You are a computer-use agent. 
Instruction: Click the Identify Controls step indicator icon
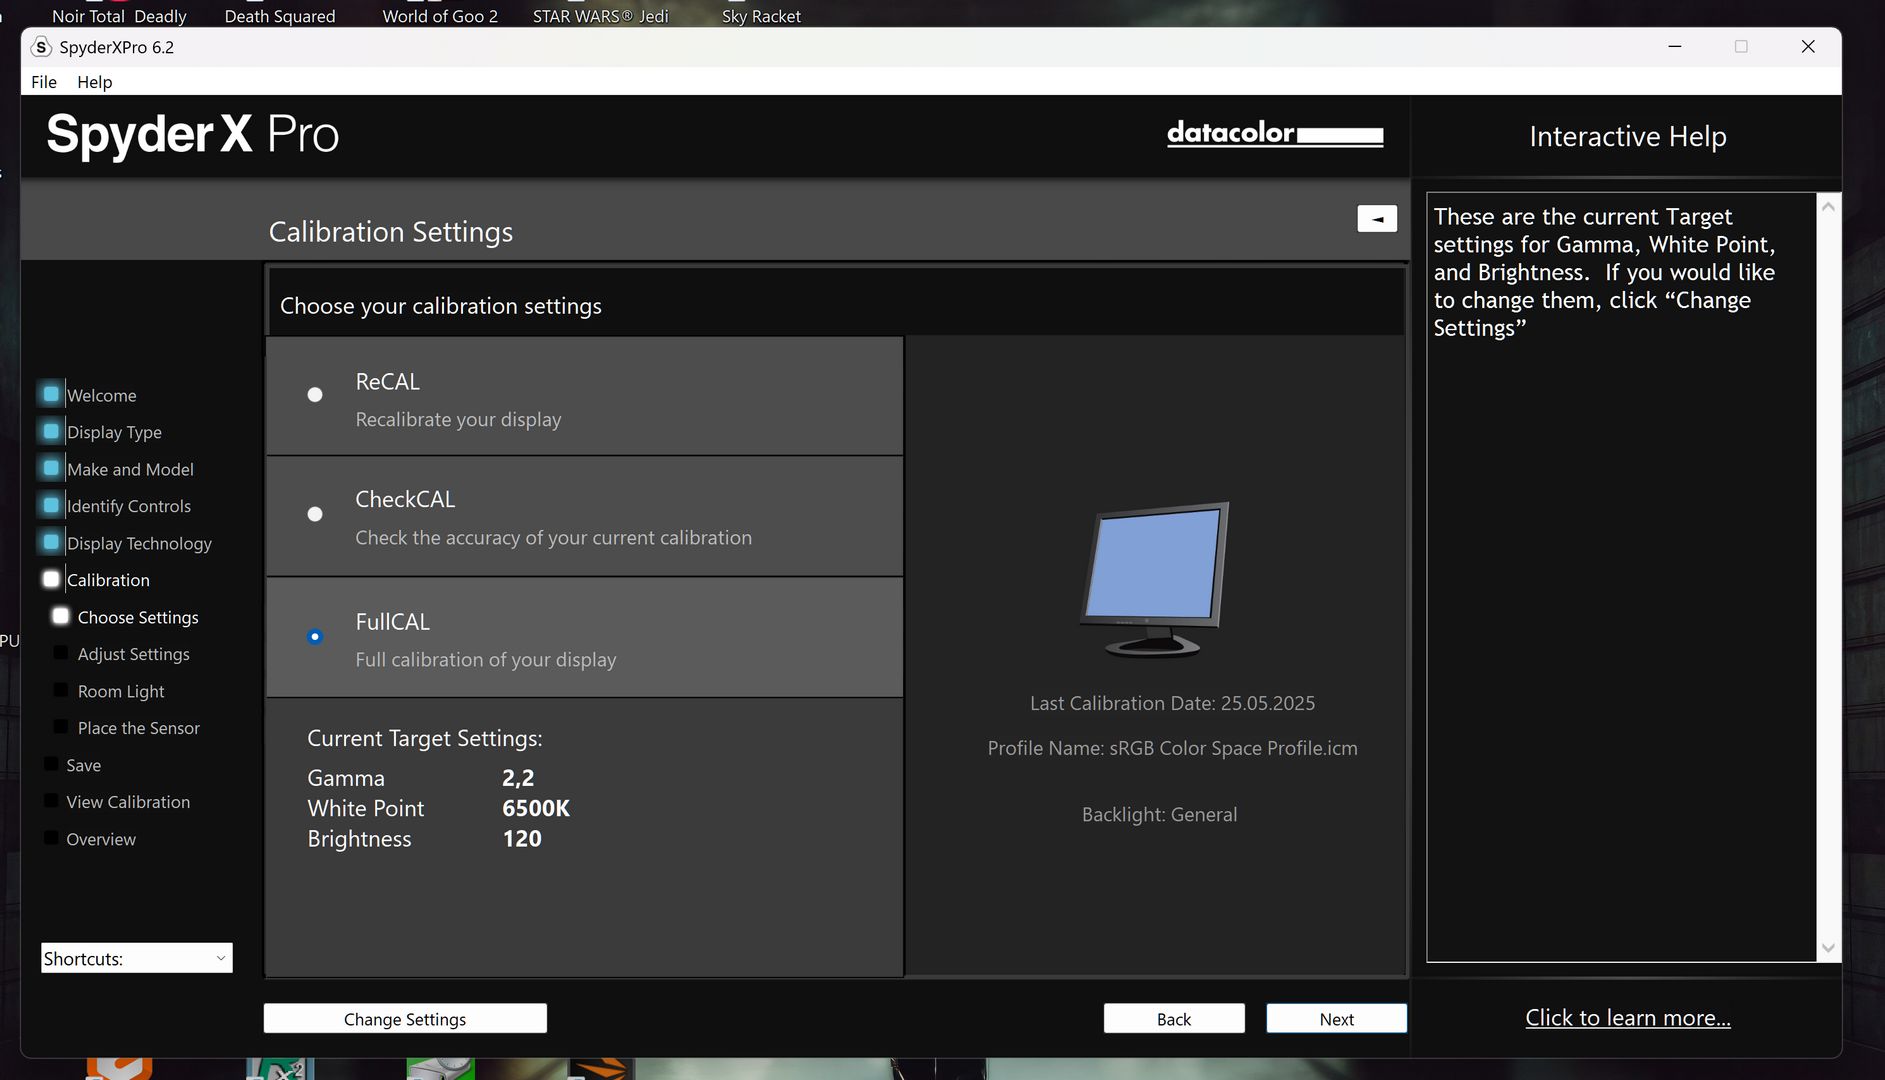click(x=51, y=505)
